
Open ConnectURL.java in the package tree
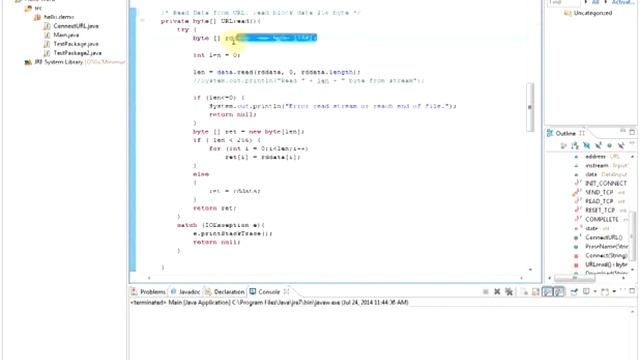[x=76, y=26]
